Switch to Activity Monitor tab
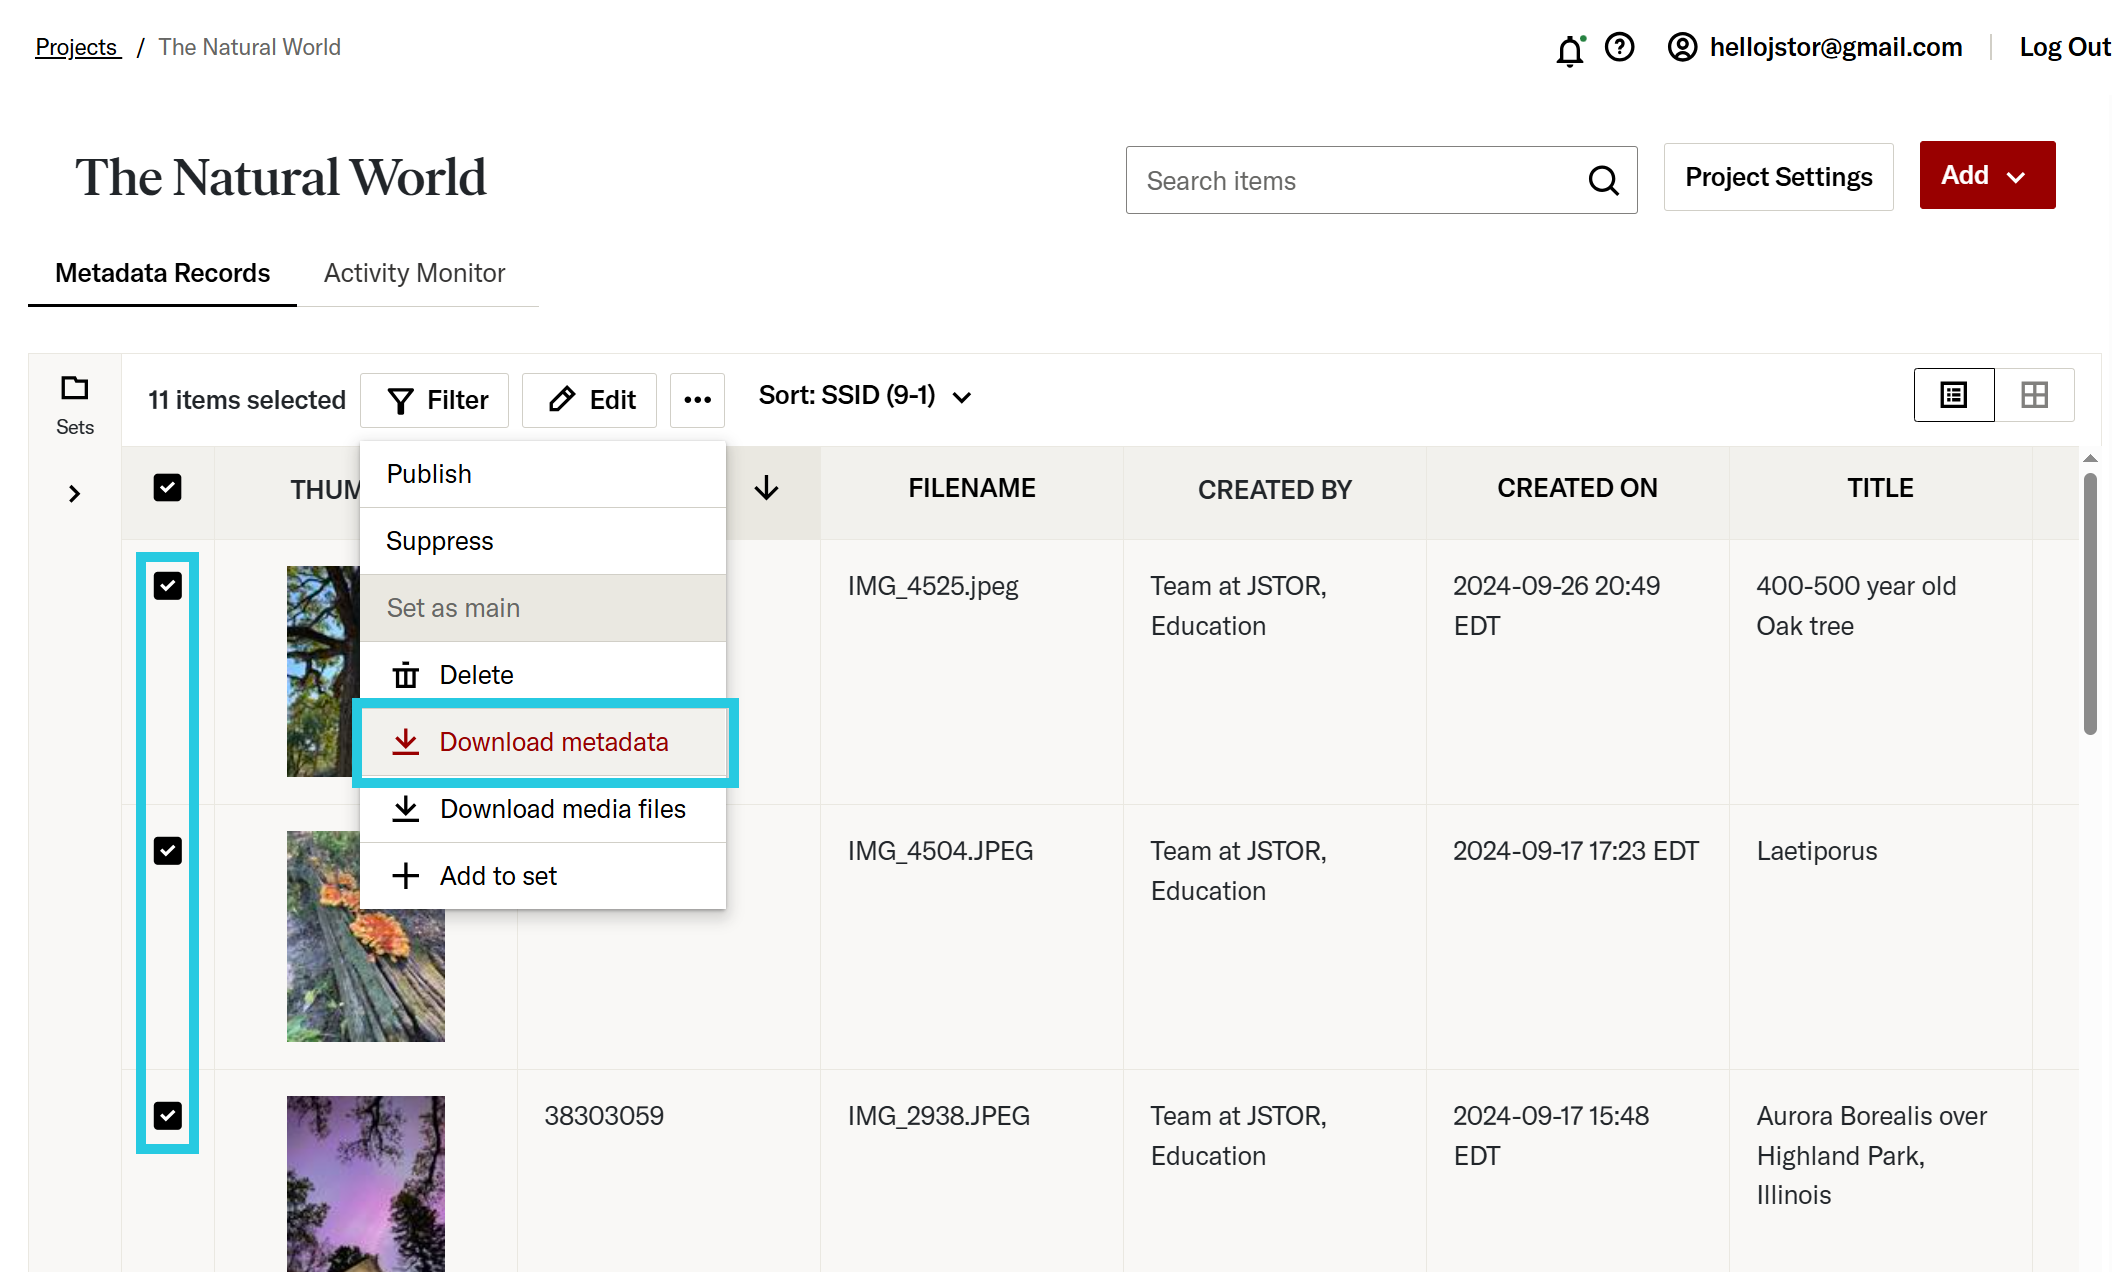This screenshot has height=1272, width=2125. coord(414,273)
